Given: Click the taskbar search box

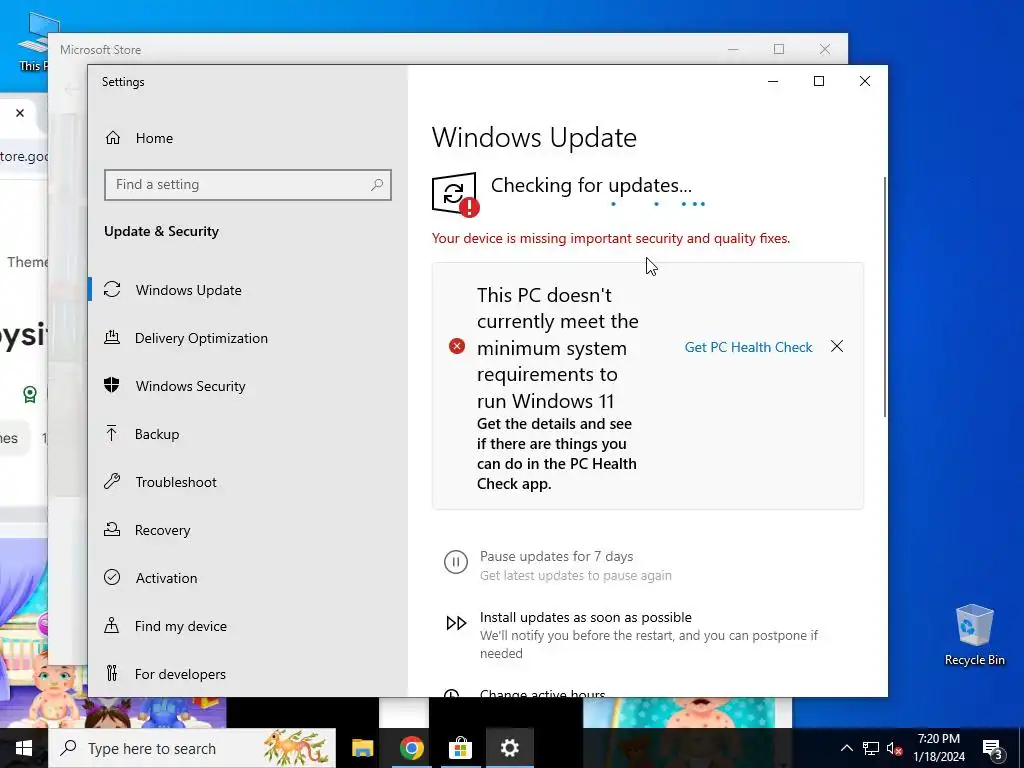Looking at the screenshot, I should tap(192, 748).
